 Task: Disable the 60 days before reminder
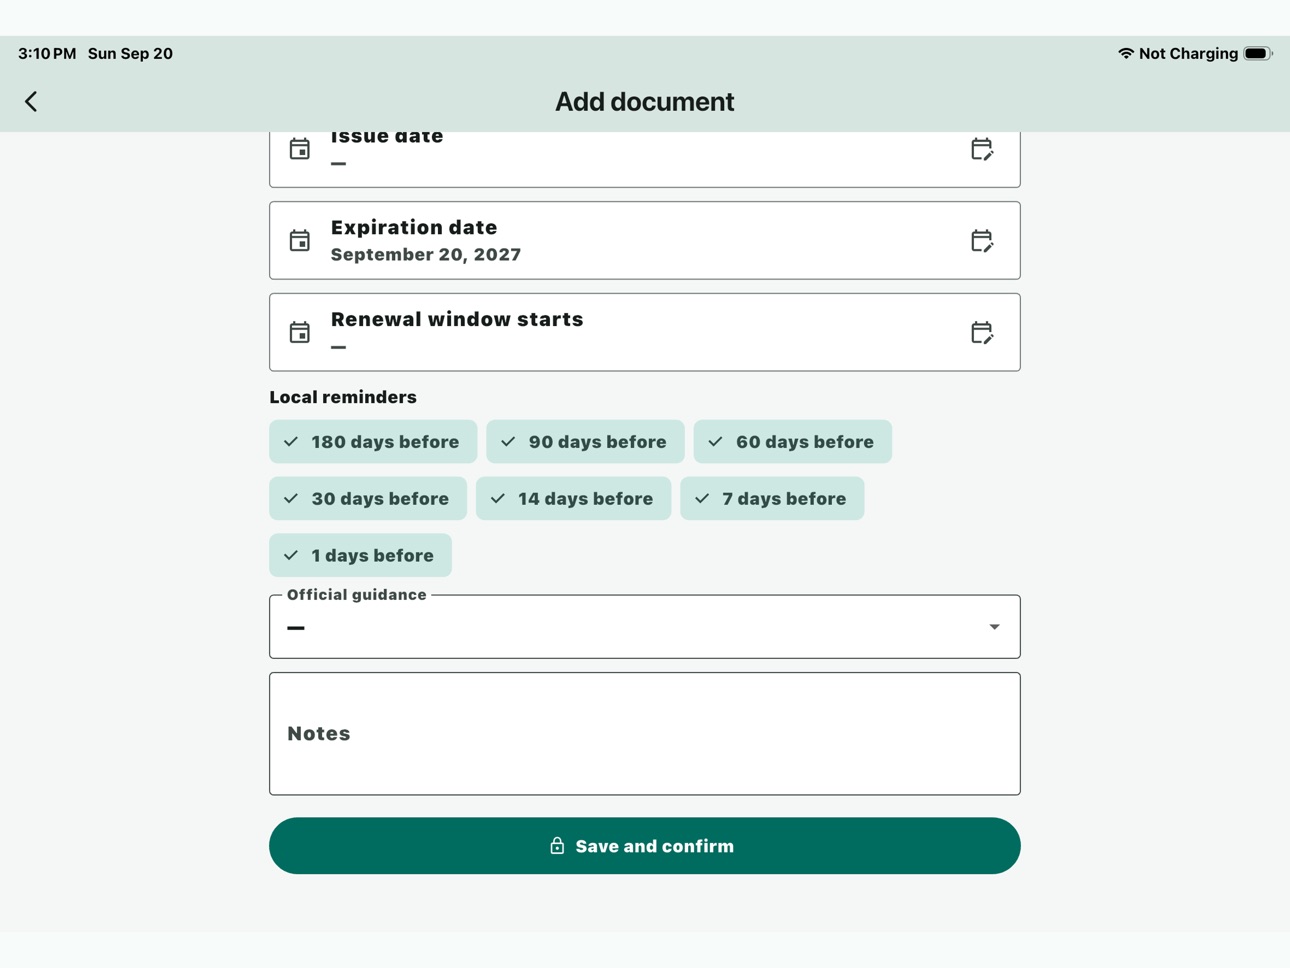[x=792, y=442]
